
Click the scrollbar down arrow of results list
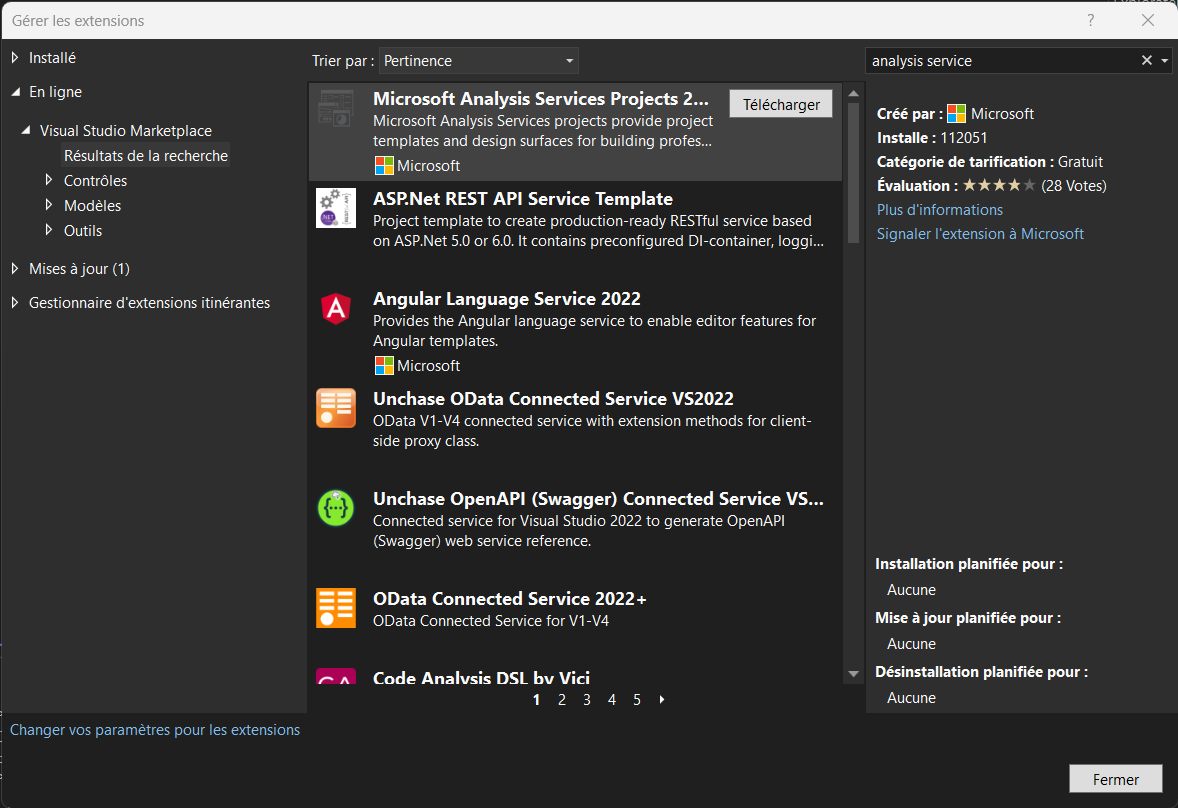click(853, 674)
